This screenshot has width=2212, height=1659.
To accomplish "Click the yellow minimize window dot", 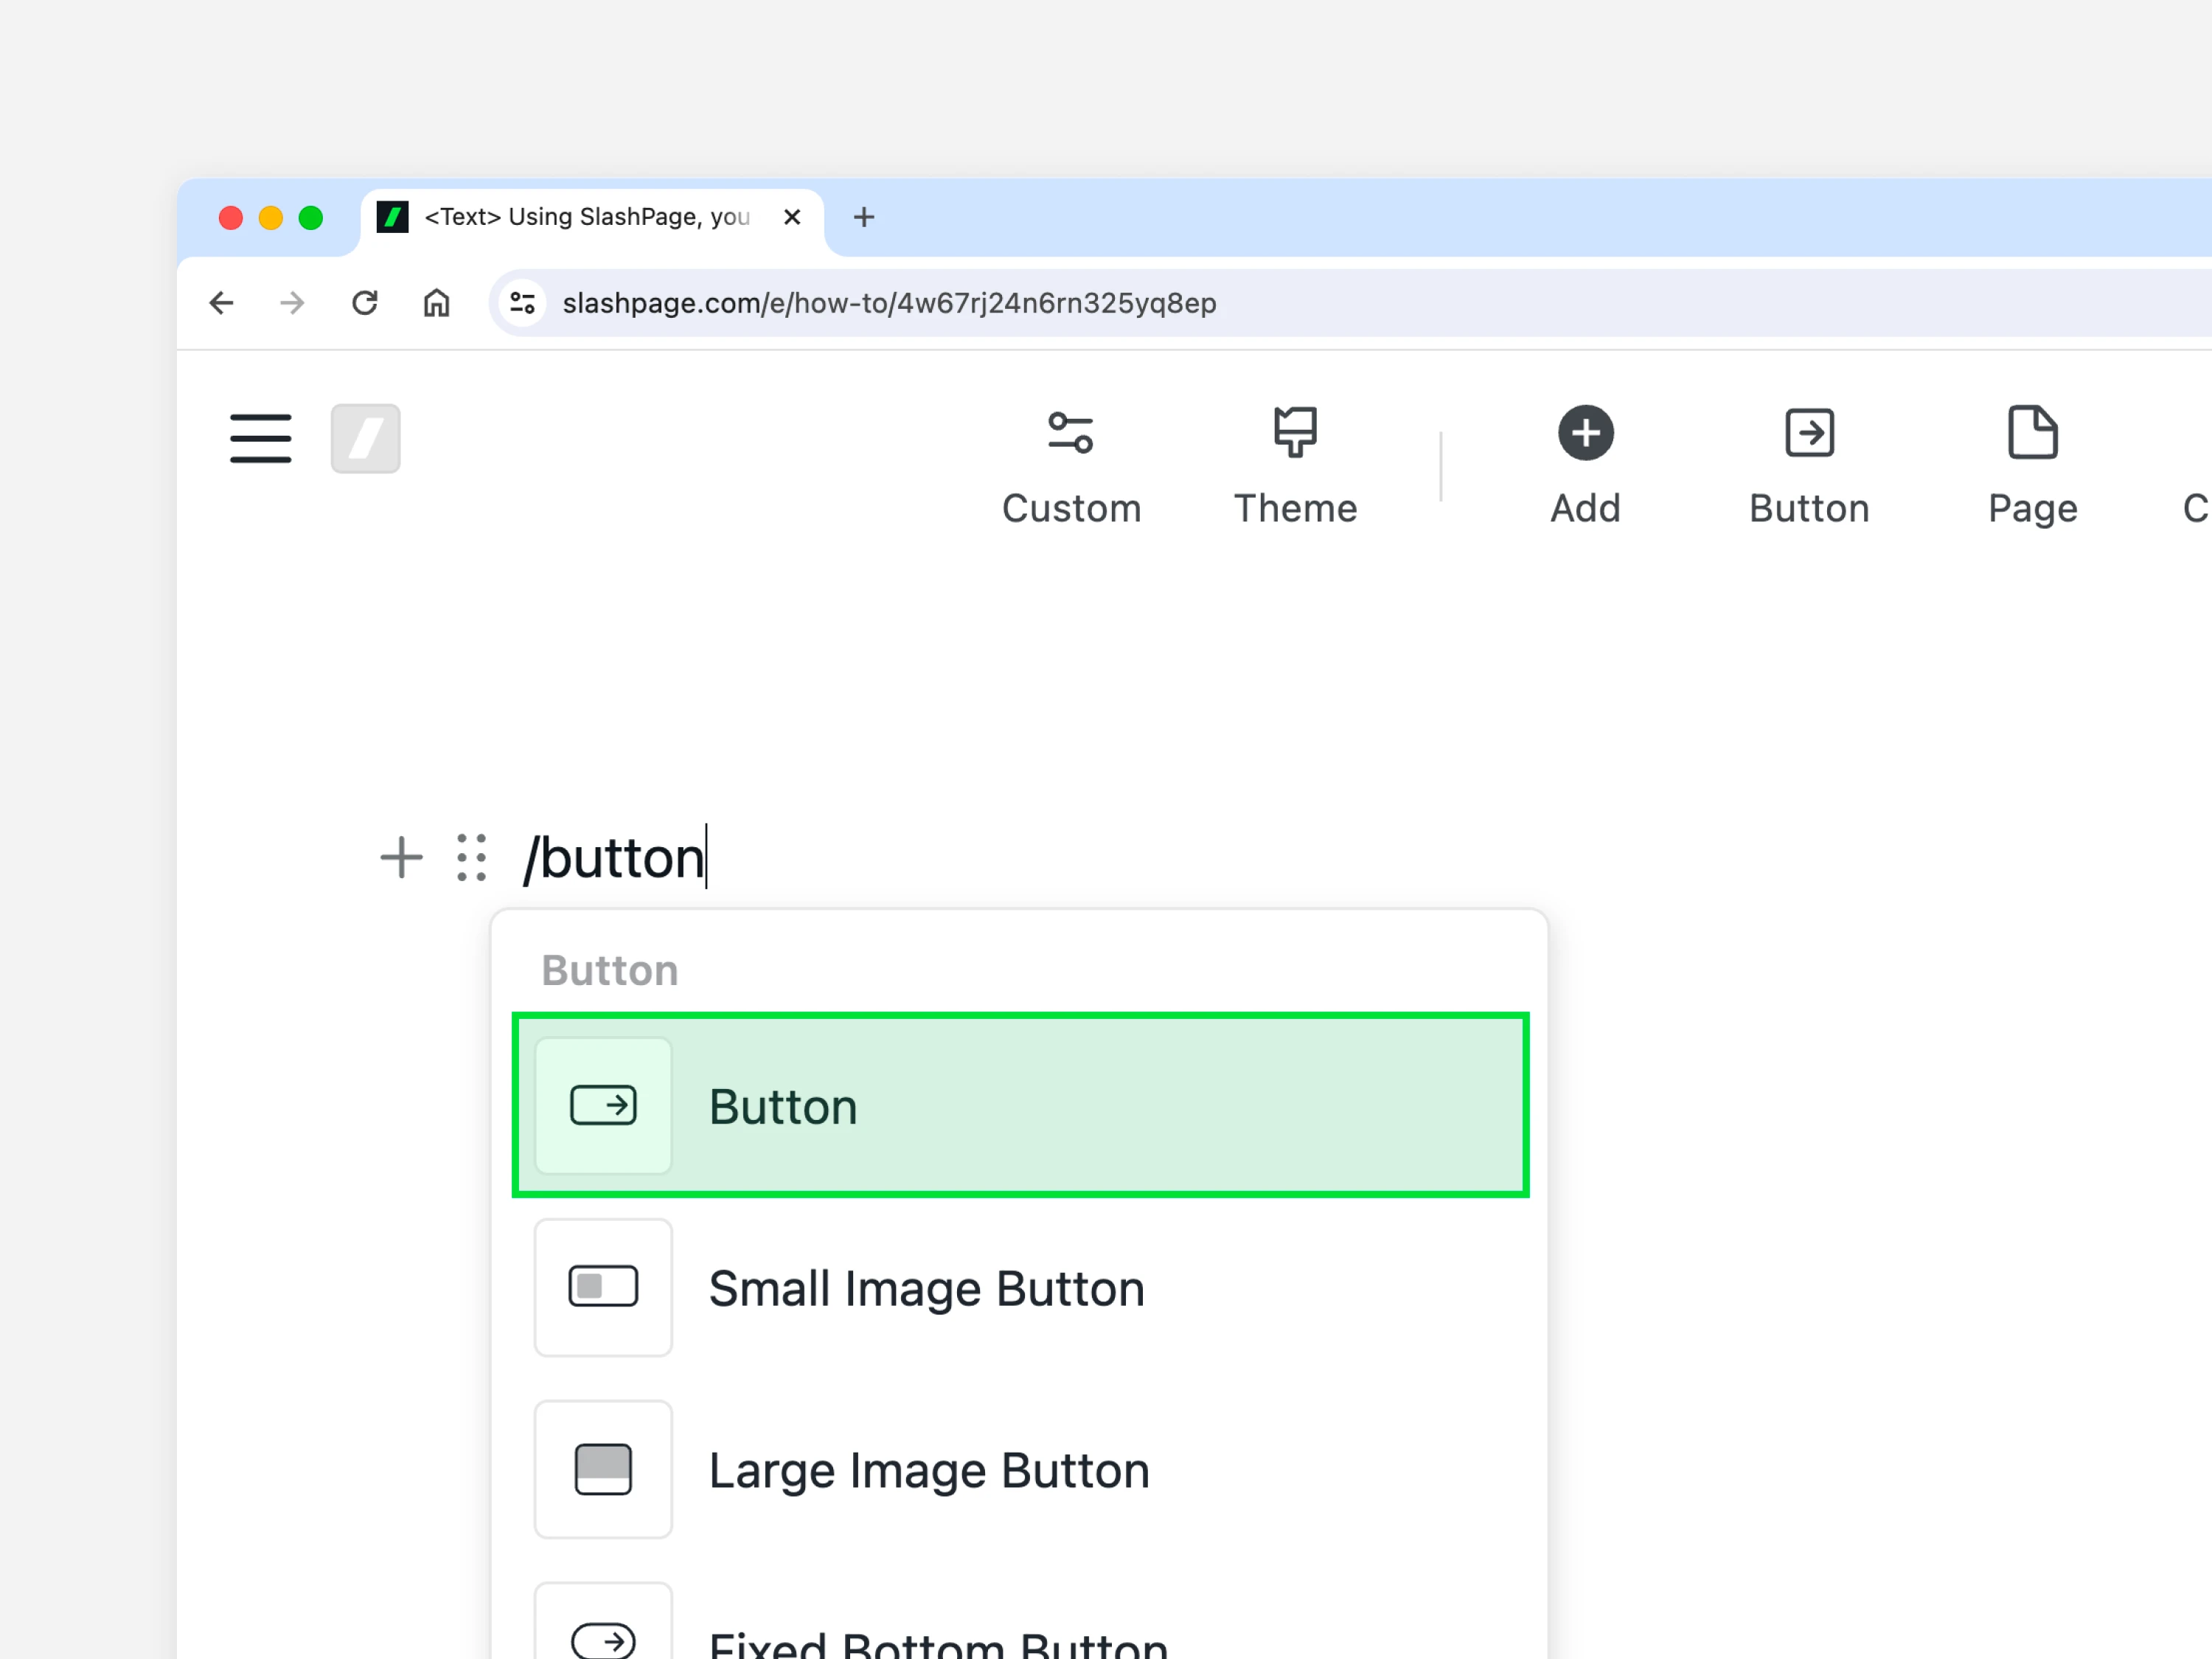I will click(x=271, y=218).
